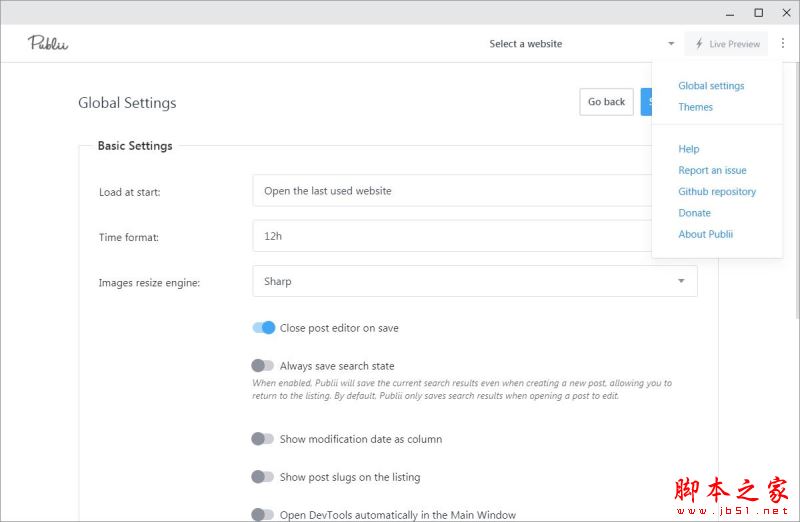Click the Time format label
The height and width of the screenshot is (522, 800).
pos(129,237)
